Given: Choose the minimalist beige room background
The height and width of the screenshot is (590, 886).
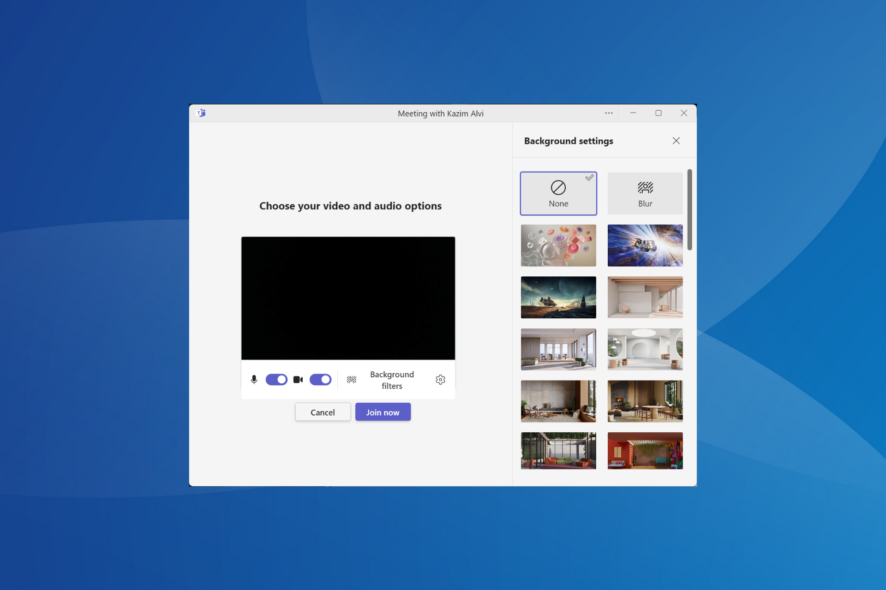Looking at the screenshot, I should click(x=645, y=297).
